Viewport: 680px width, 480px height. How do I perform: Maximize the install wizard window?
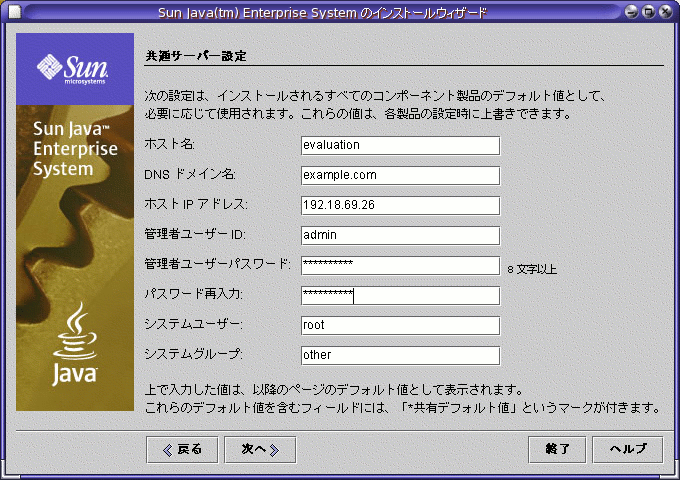click(x=648, y=12)
